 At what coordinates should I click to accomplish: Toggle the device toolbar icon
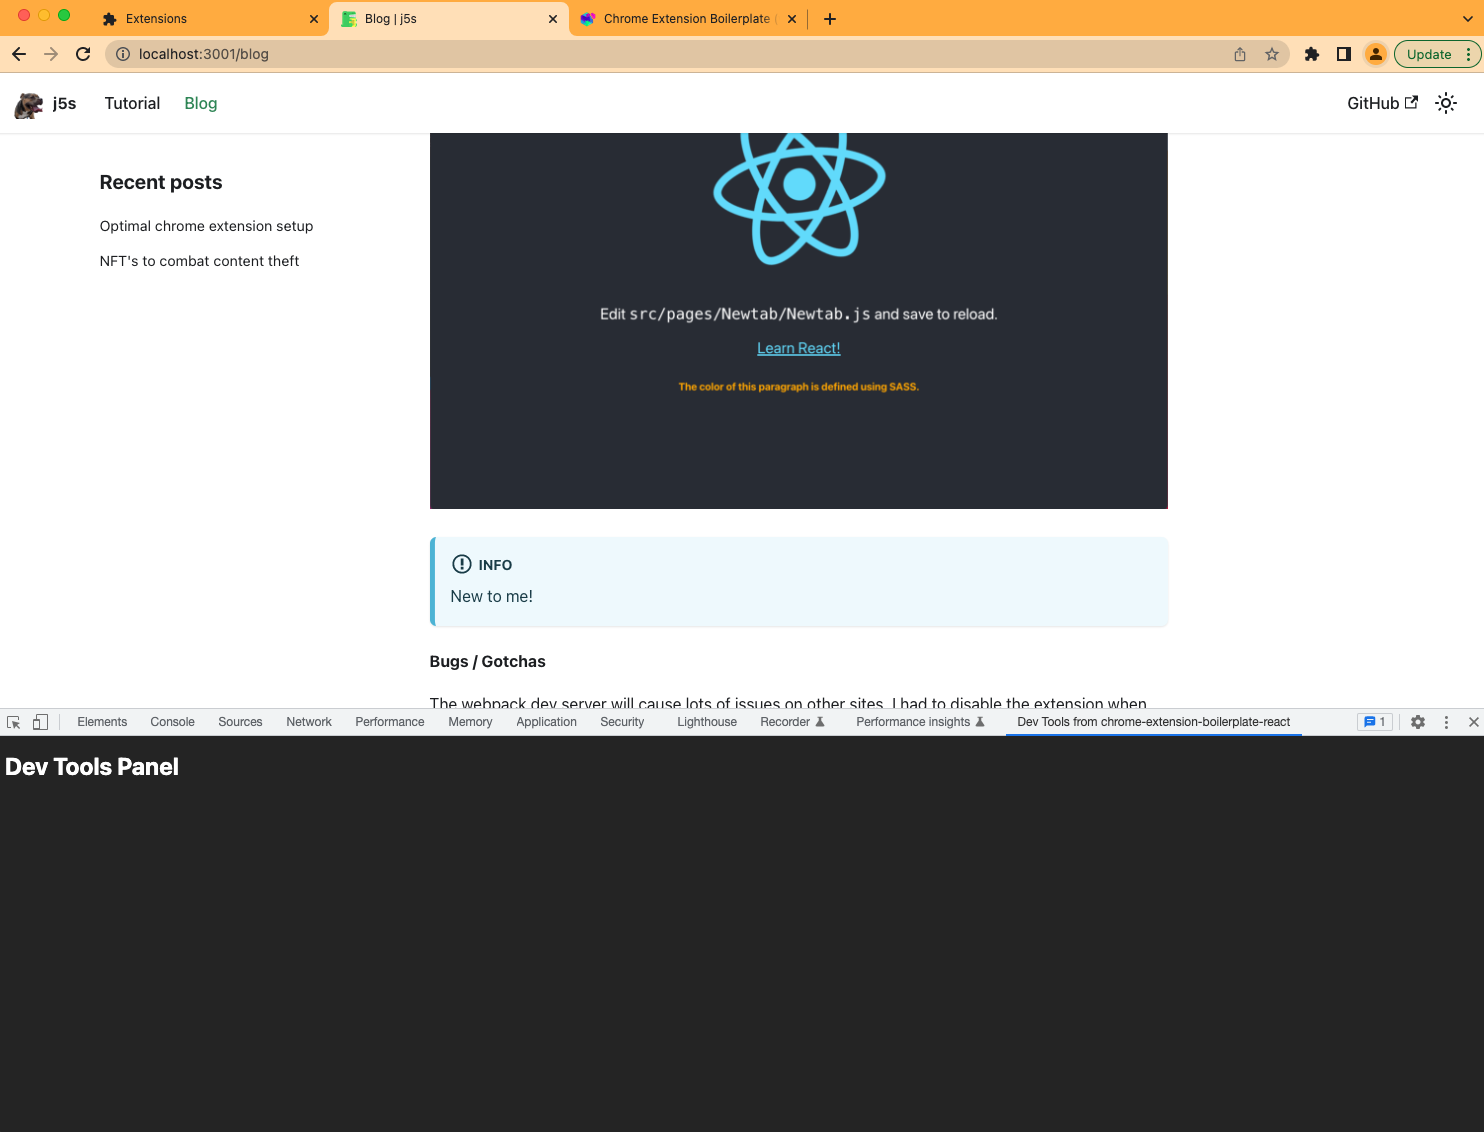[40, 722]
